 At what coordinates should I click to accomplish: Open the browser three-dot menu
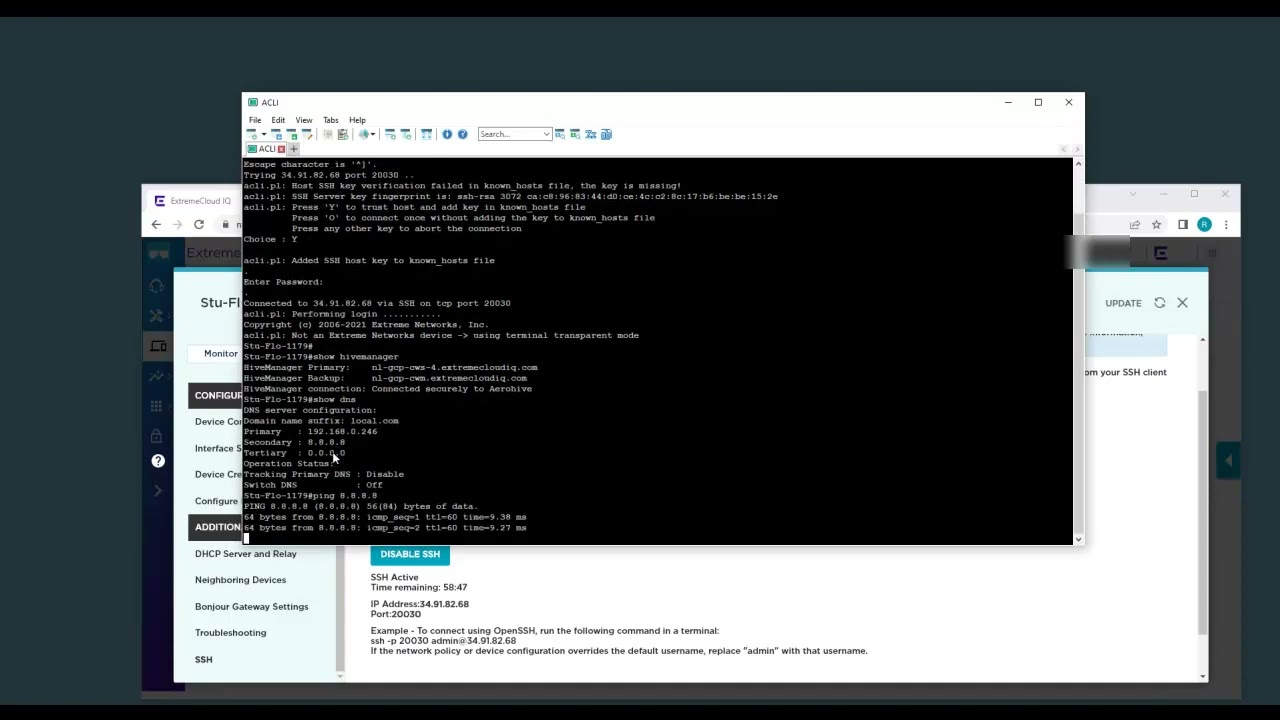[x=1226, y=225]
